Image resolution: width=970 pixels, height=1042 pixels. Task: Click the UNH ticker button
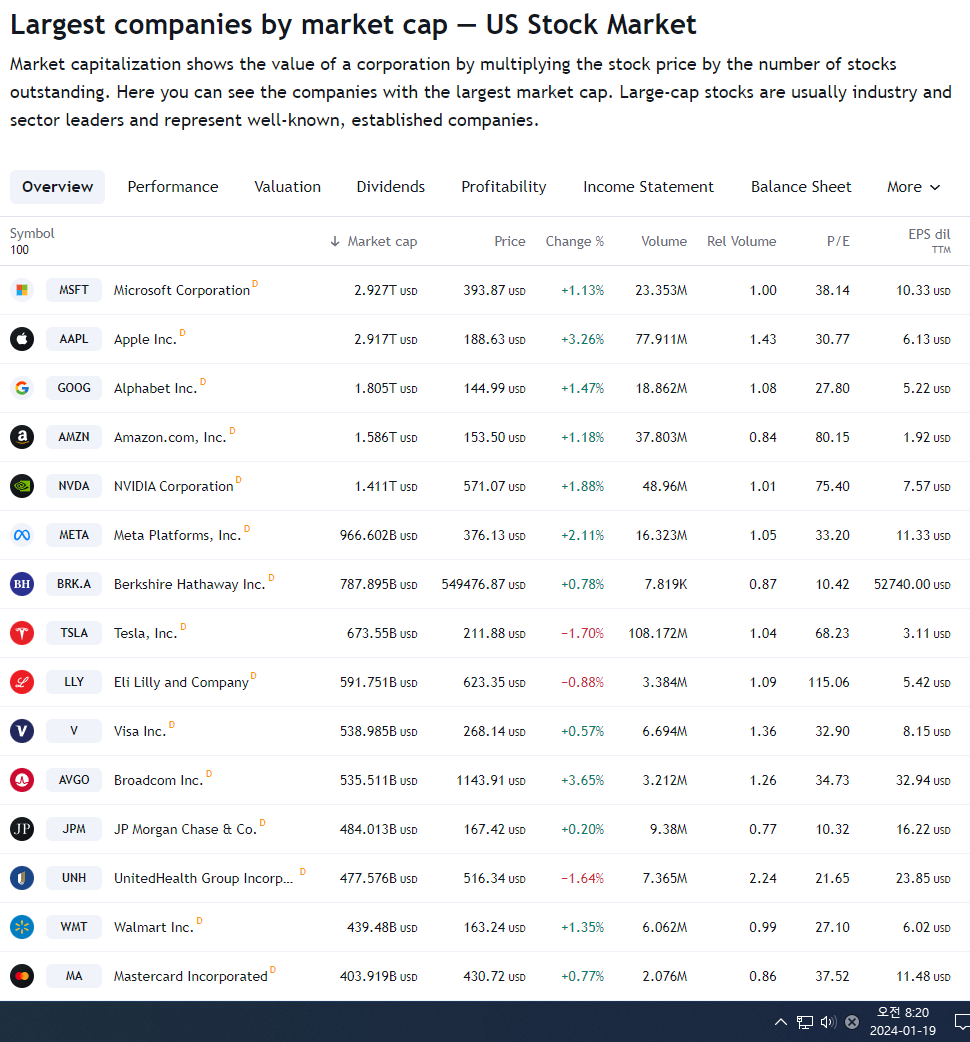[x=74, y=878]
